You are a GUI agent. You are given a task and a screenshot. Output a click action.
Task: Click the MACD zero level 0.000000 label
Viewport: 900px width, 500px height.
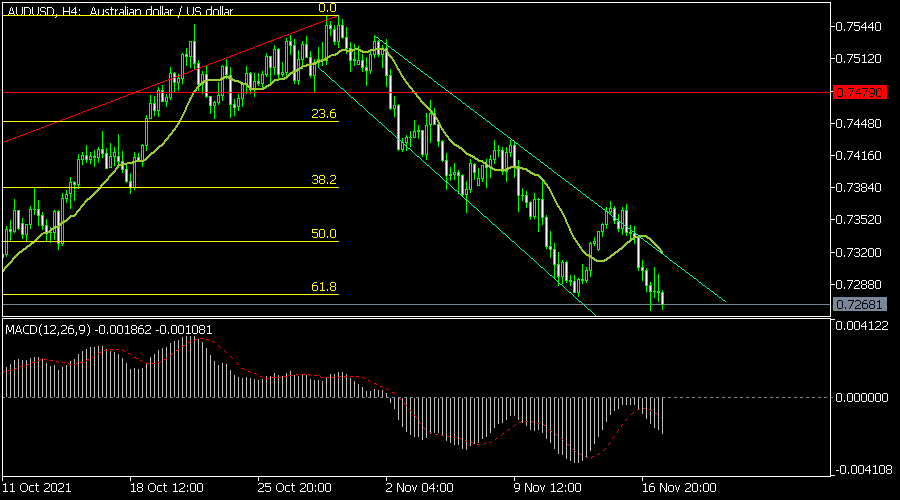coord(862,397)
